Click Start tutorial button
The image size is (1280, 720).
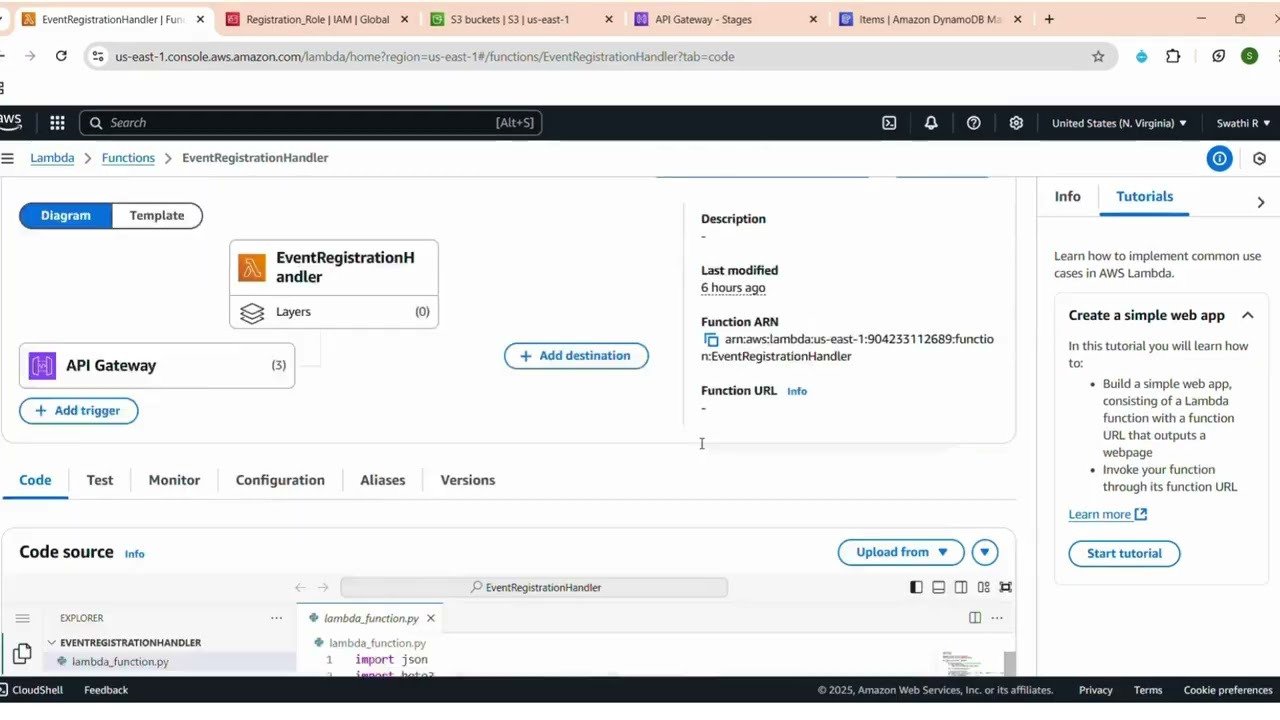click(x=1124, y=554)
